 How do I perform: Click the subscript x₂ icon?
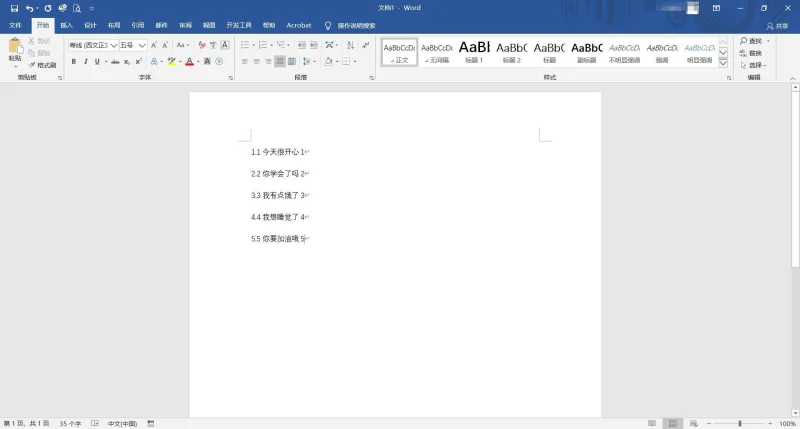pyautogui.click(x=127, y=62)
